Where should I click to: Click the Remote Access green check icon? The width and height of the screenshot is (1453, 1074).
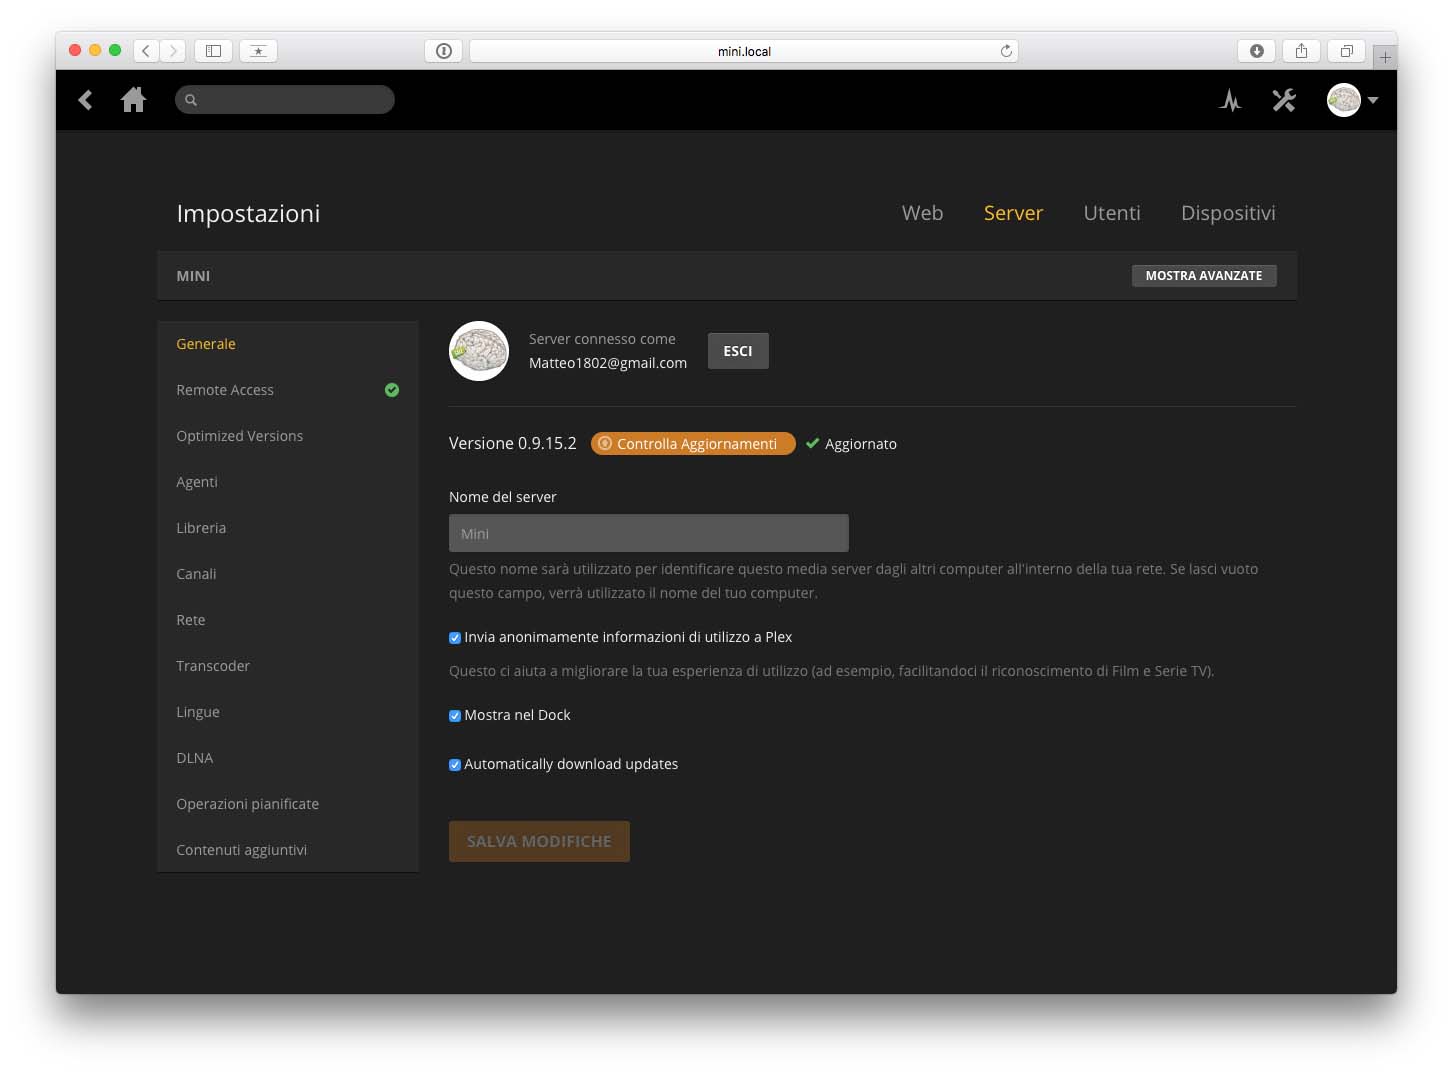coord(392,390)
